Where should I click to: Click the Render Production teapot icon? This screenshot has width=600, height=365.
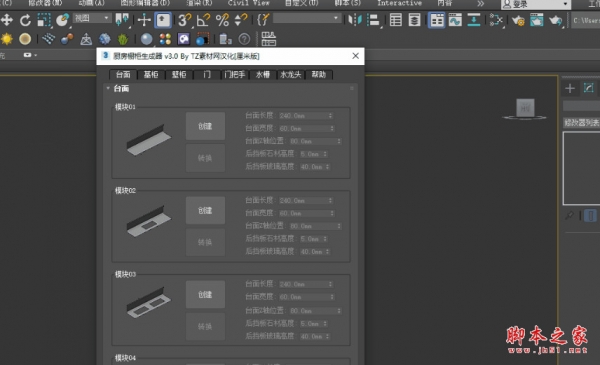(x=555, y=20)
